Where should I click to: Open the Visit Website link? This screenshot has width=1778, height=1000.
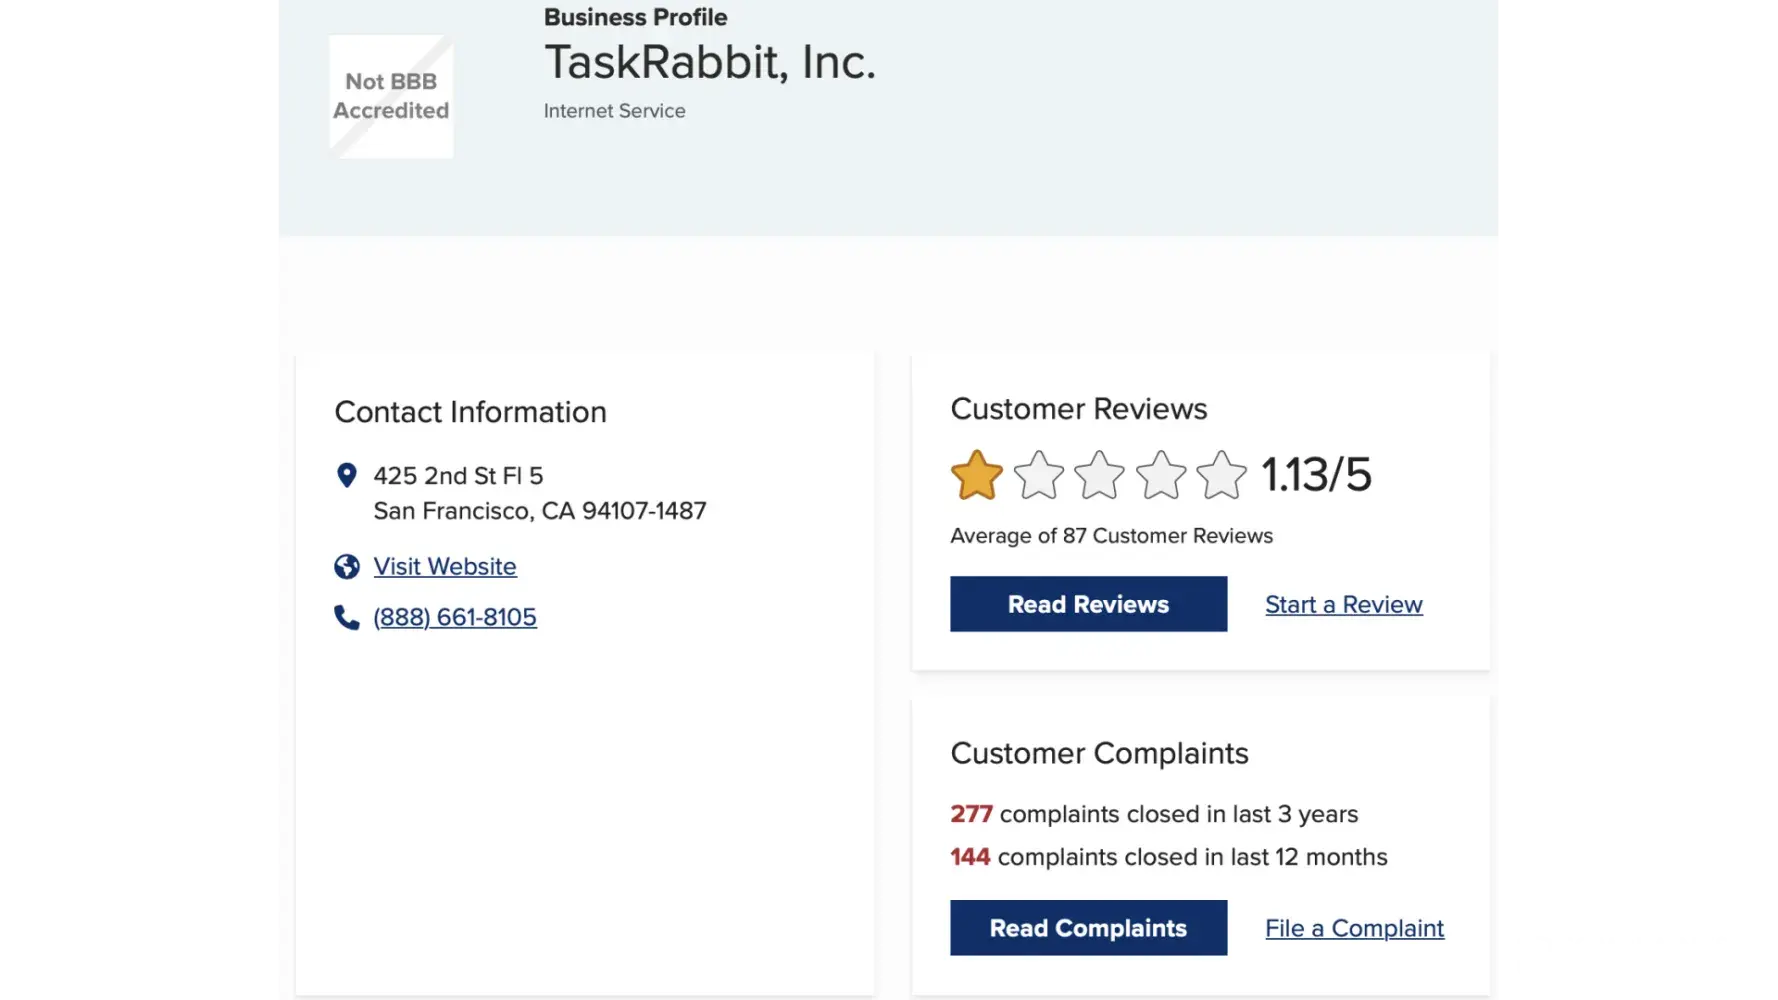[x=445, y=567]
